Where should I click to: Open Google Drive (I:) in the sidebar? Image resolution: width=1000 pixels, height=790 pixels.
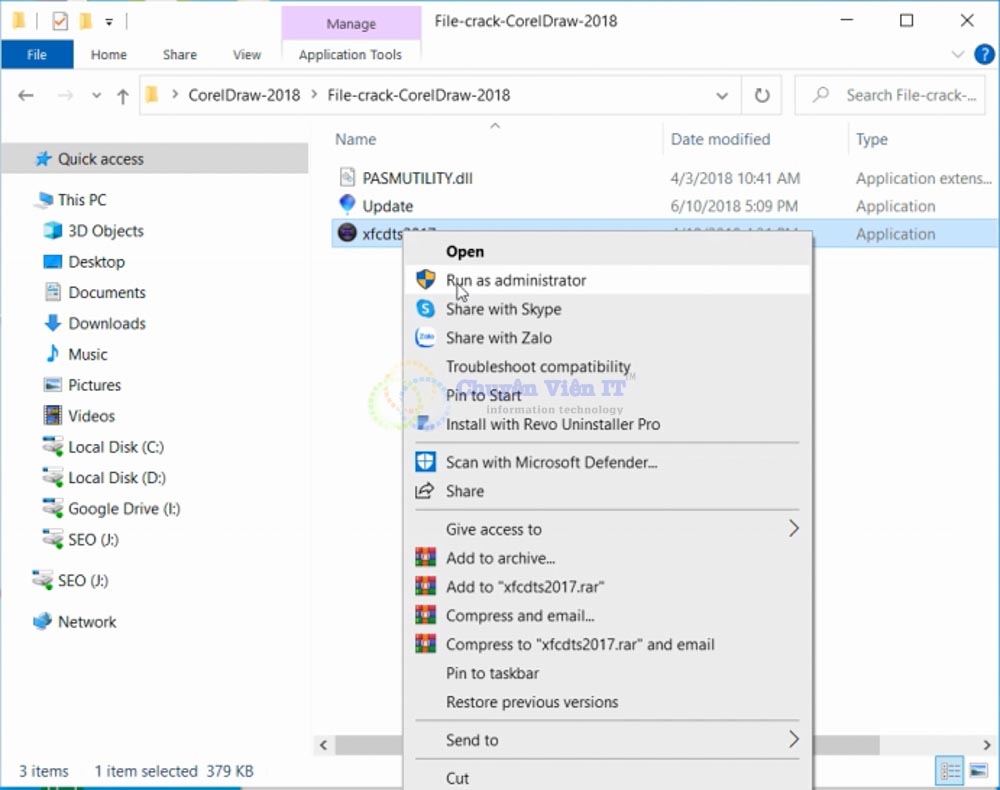tap(124, 509)
